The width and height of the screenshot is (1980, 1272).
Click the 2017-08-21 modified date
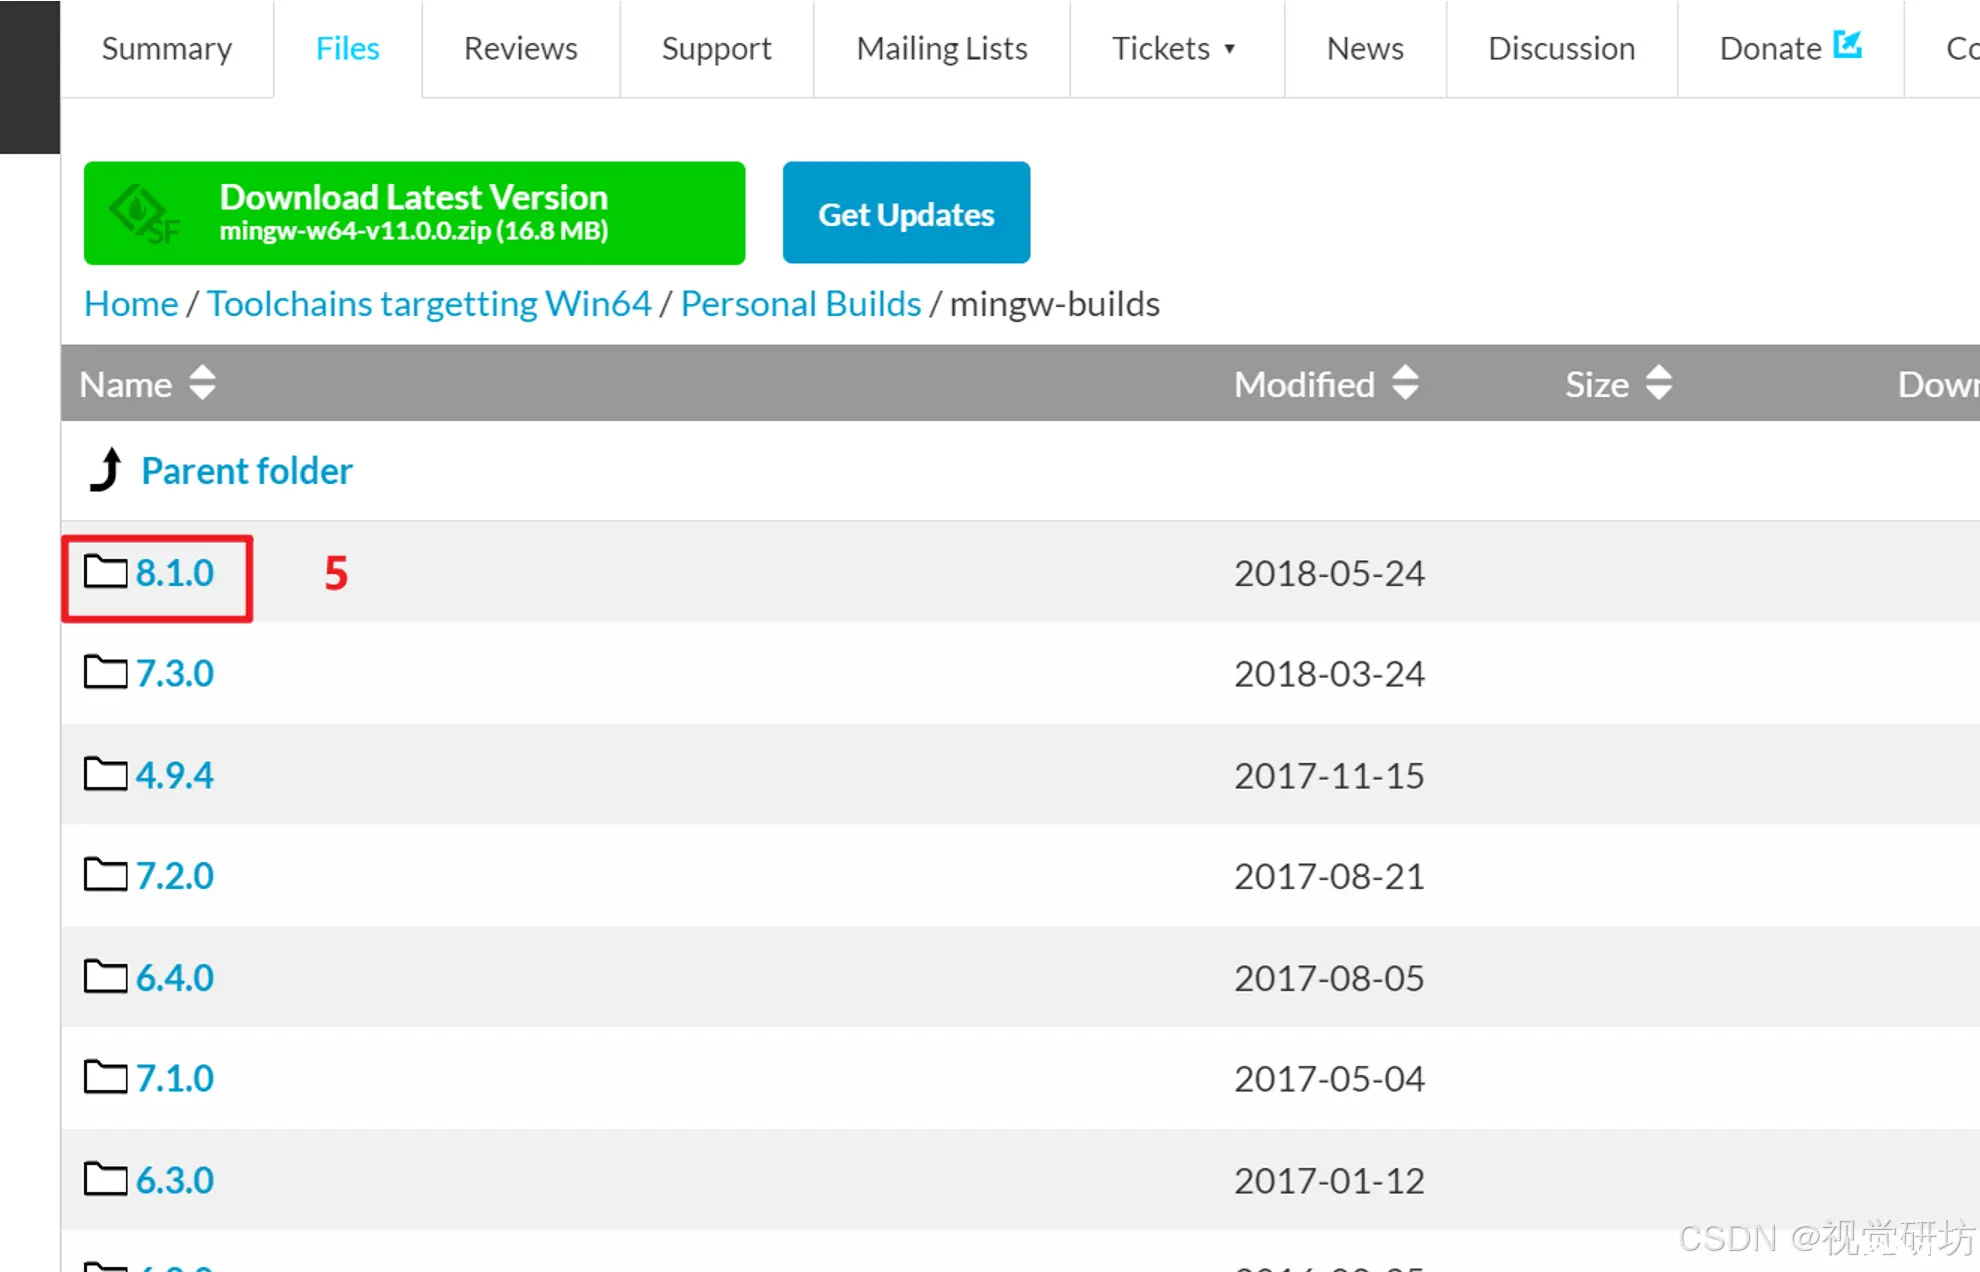tap(1329, 876)
